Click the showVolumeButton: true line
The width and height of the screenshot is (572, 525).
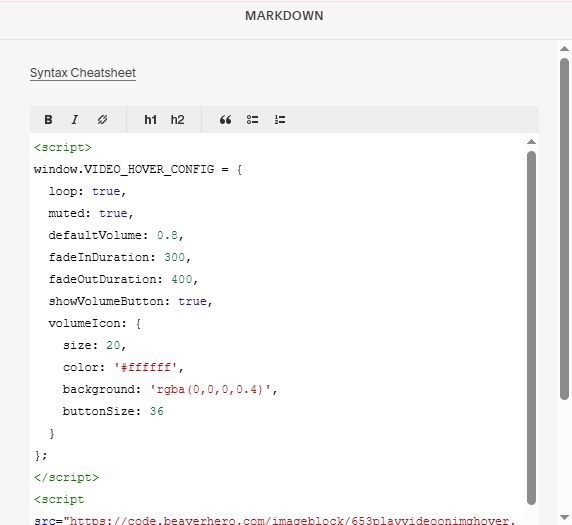(130, 301)
